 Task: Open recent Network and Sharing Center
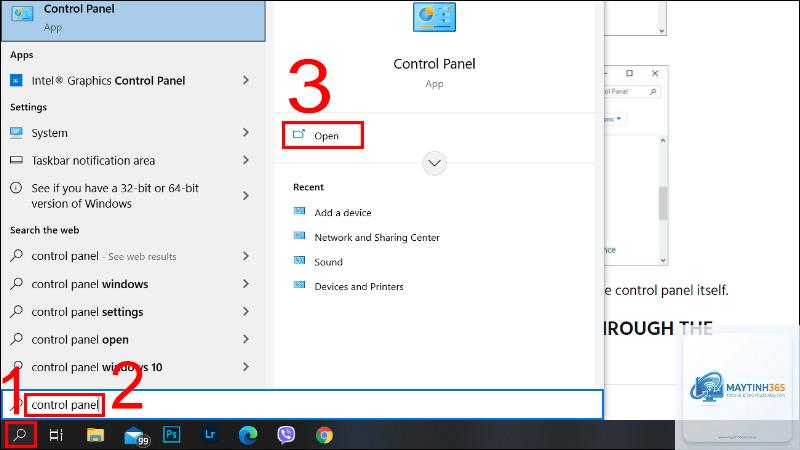point(366,237)
